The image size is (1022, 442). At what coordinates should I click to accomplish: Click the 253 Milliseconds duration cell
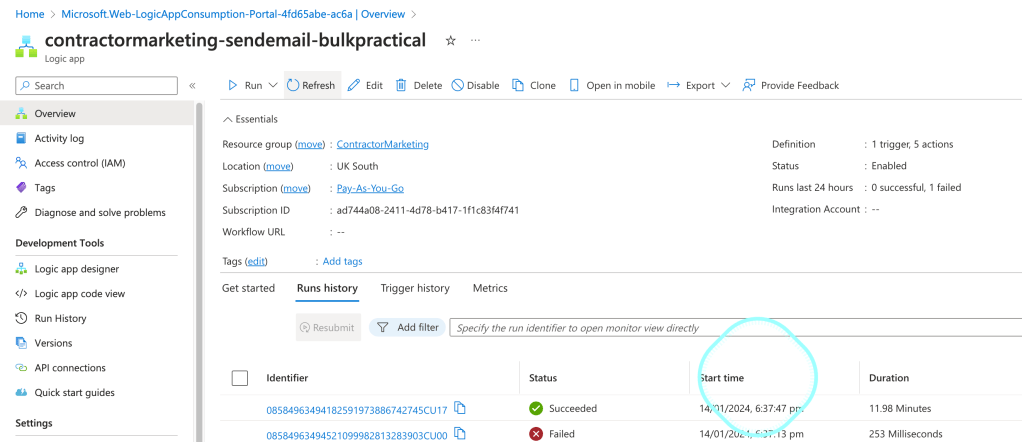point(906,434)
